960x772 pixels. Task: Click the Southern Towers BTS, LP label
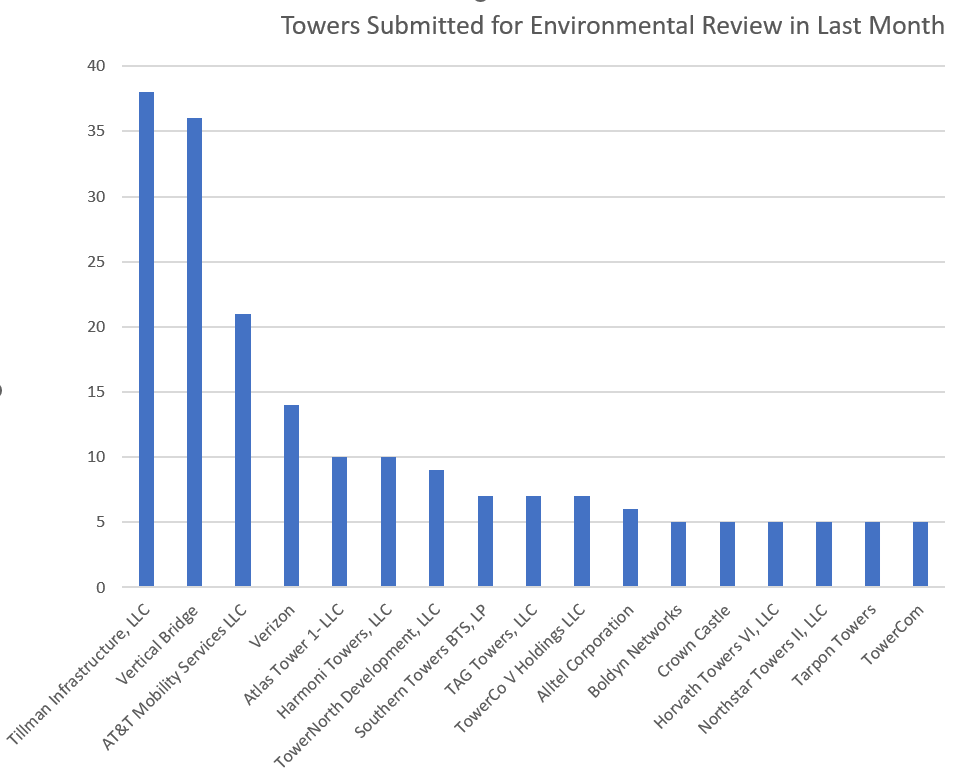point(422,671)
